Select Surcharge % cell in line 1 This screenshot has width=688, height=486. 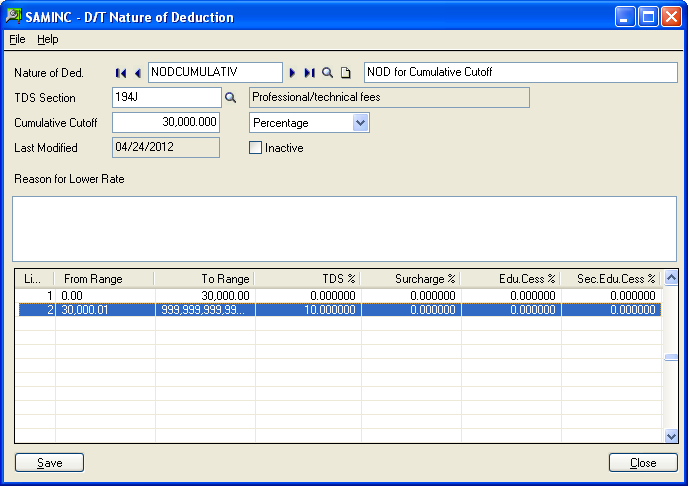tap(412, 296)
